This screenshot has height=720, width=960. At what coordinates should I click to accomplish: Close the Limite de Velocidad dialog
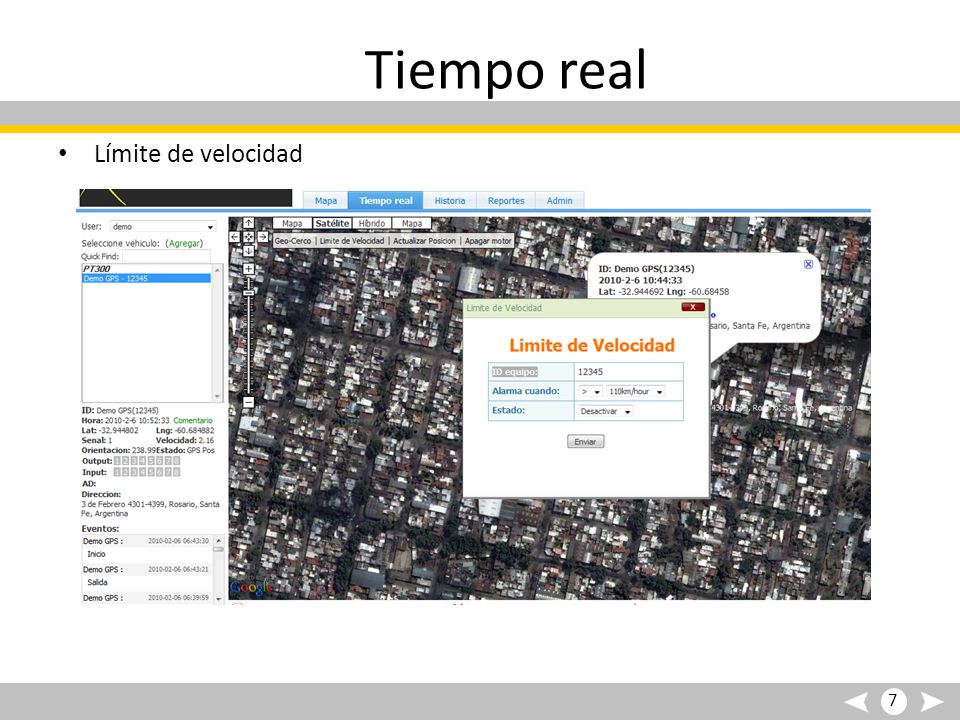693,307
